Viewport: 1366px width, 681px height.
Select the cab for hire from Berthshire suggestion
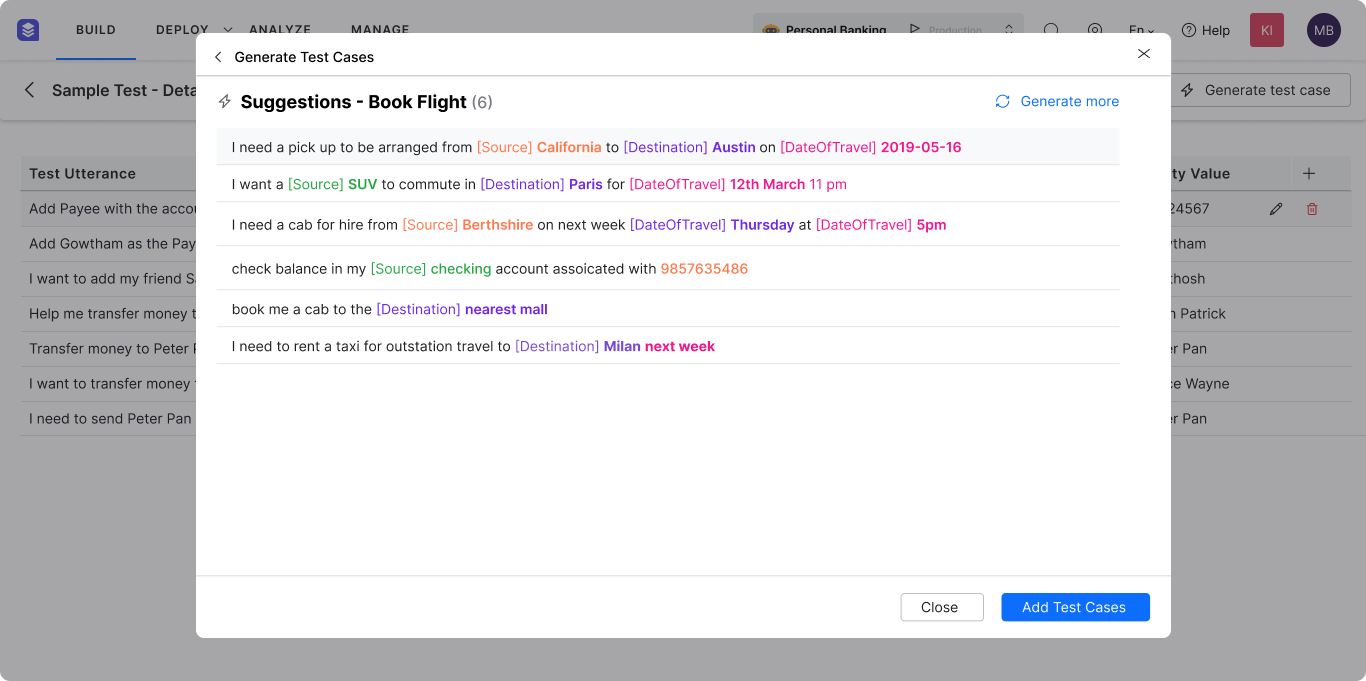pos(668,225)
